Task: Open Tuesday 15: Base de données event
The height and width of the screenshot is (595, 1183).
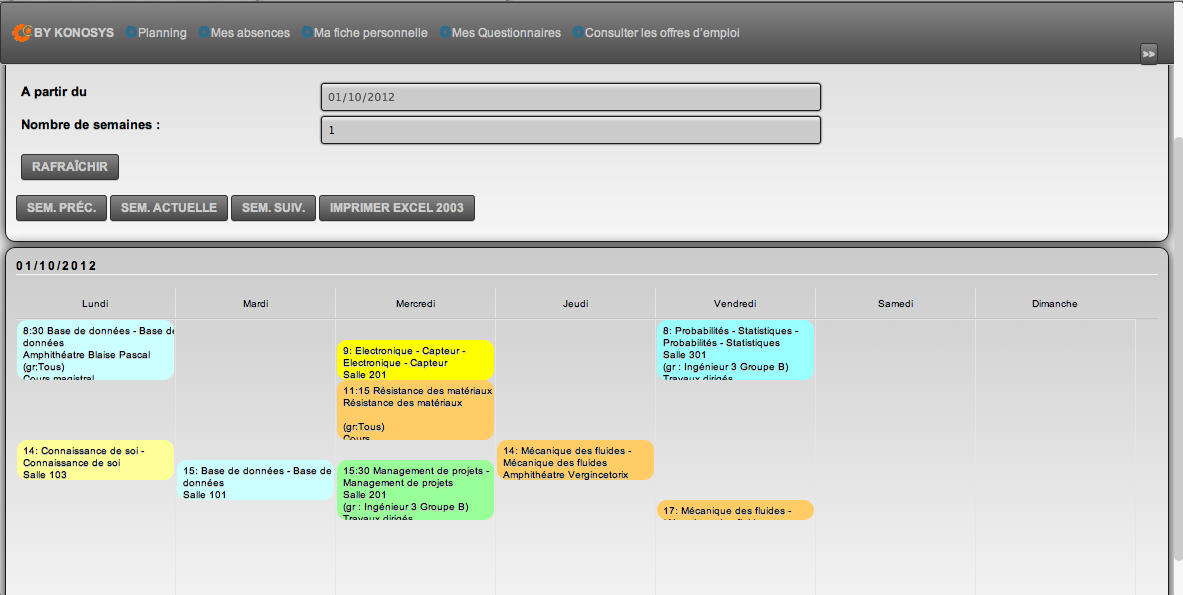Action: pos(256,480)
